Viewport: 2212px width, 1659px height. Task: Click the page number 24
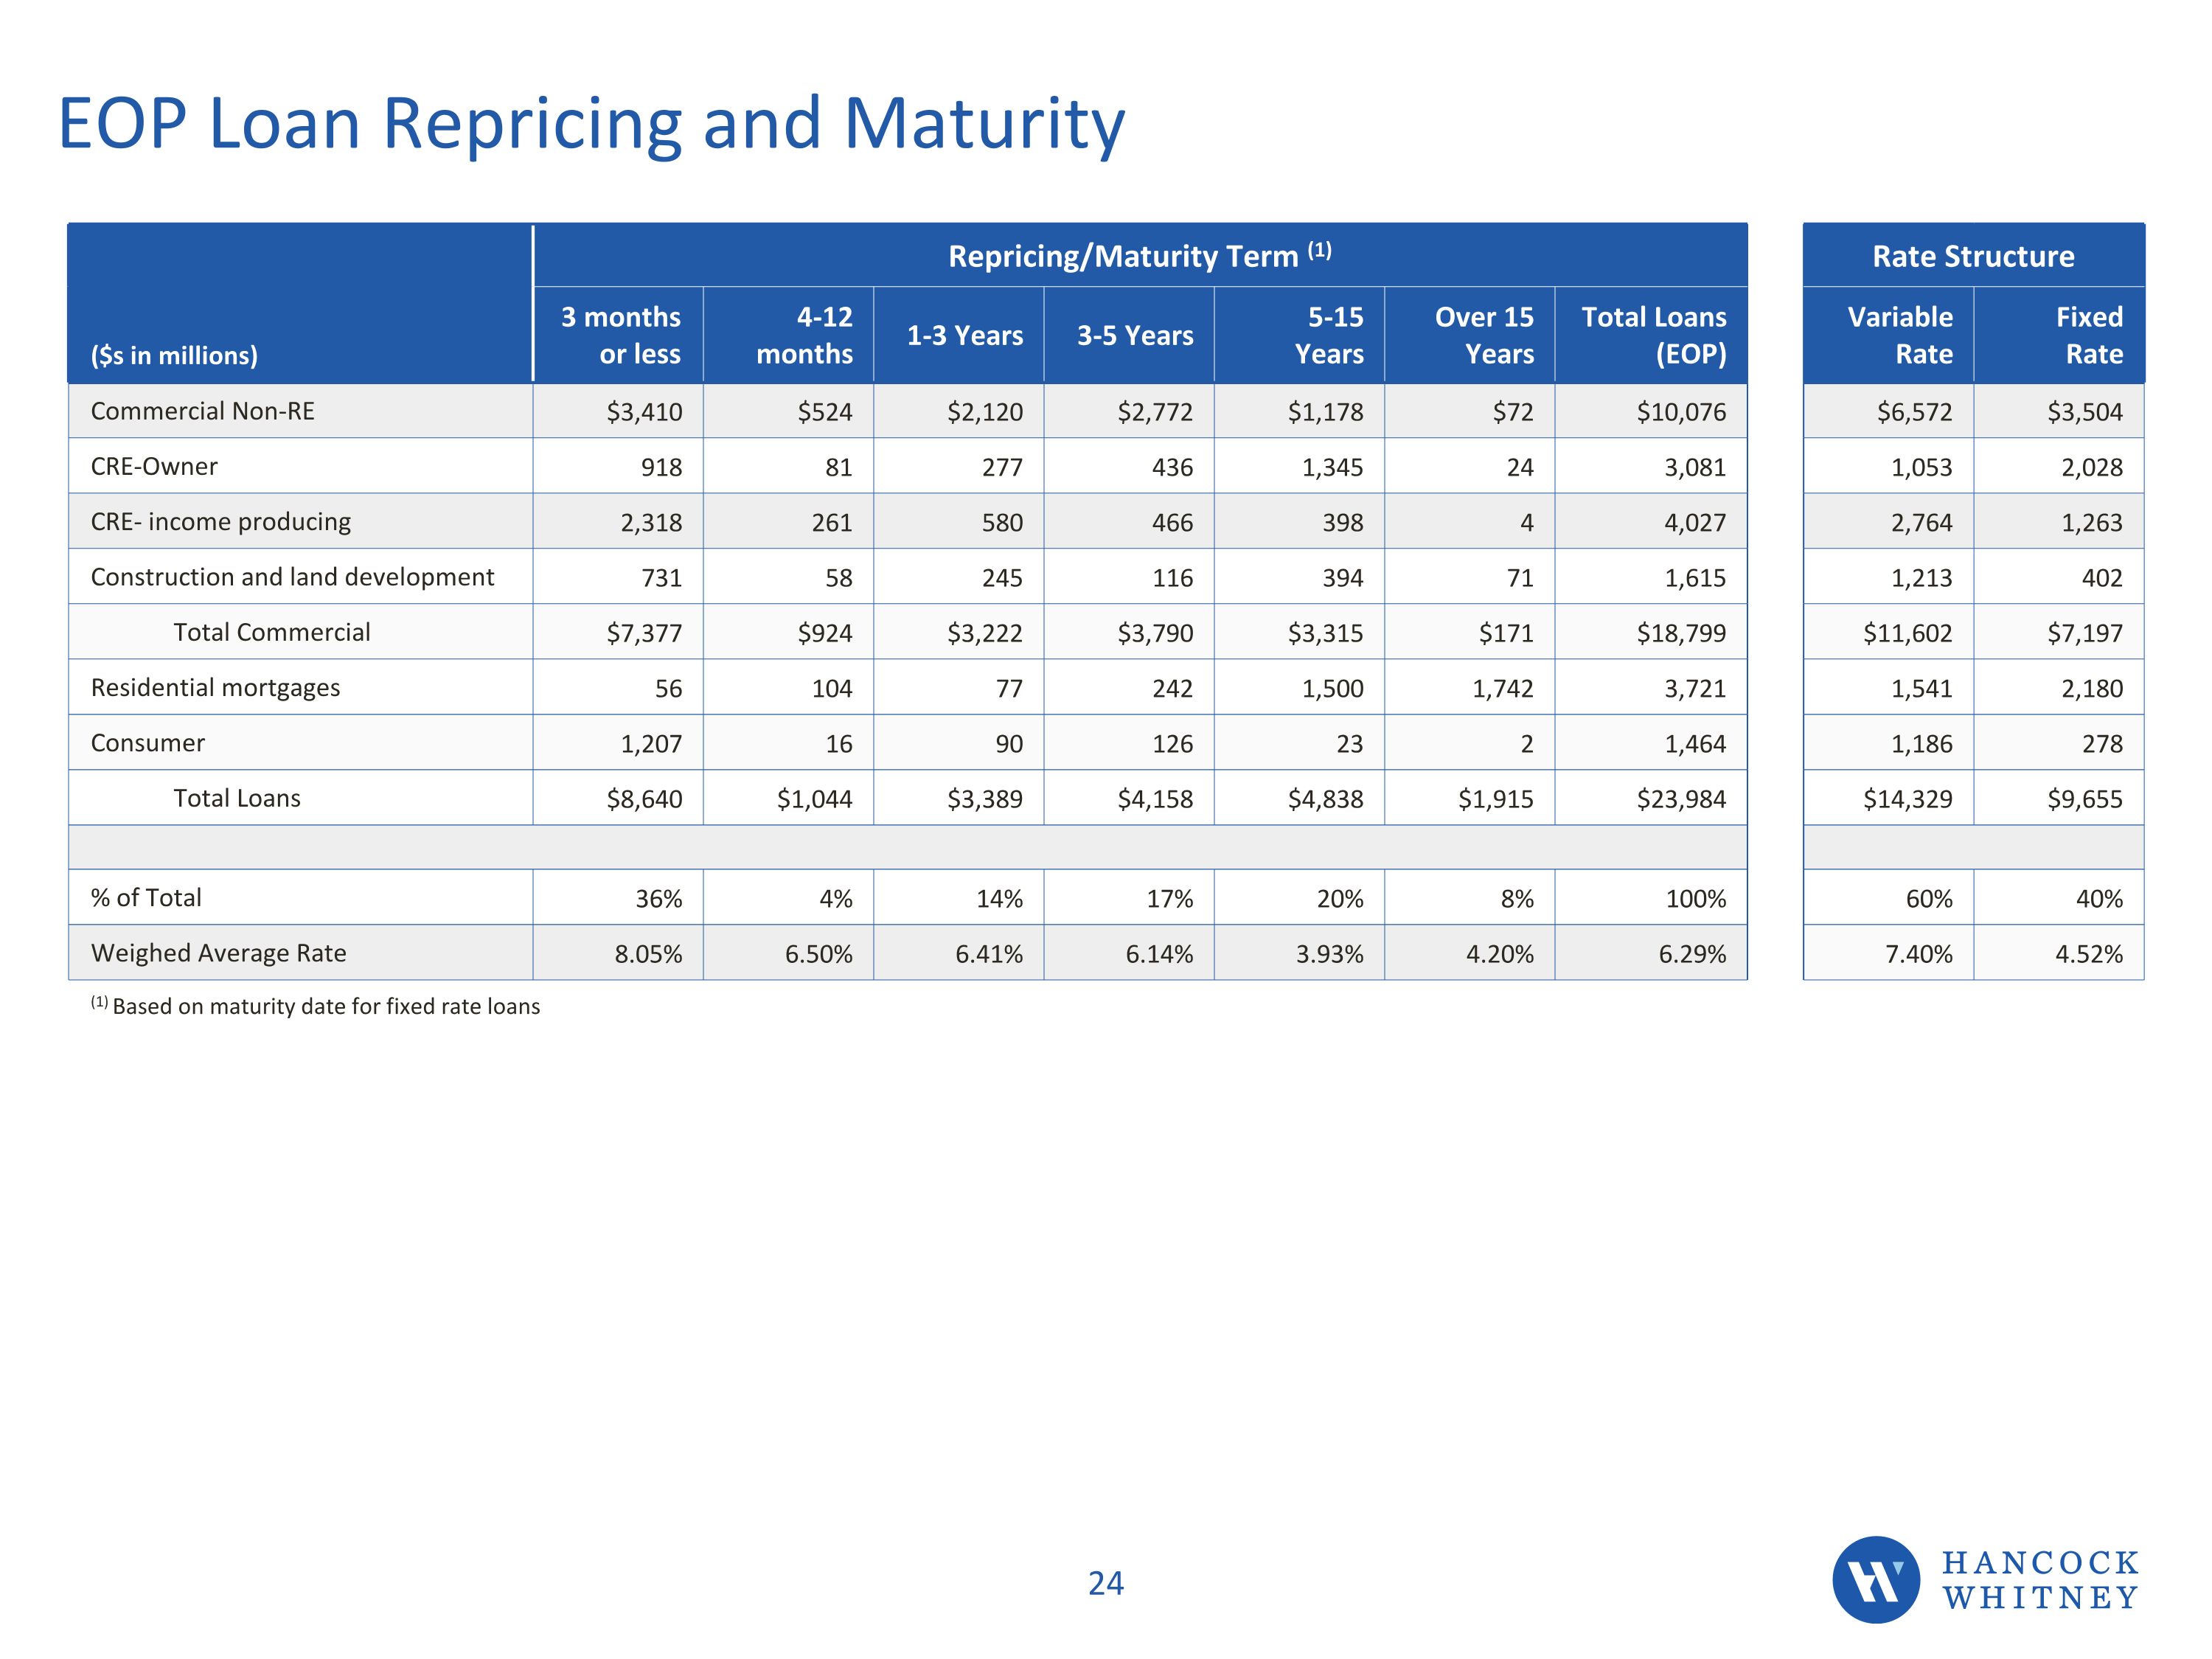click(x=1105, y=1583)
